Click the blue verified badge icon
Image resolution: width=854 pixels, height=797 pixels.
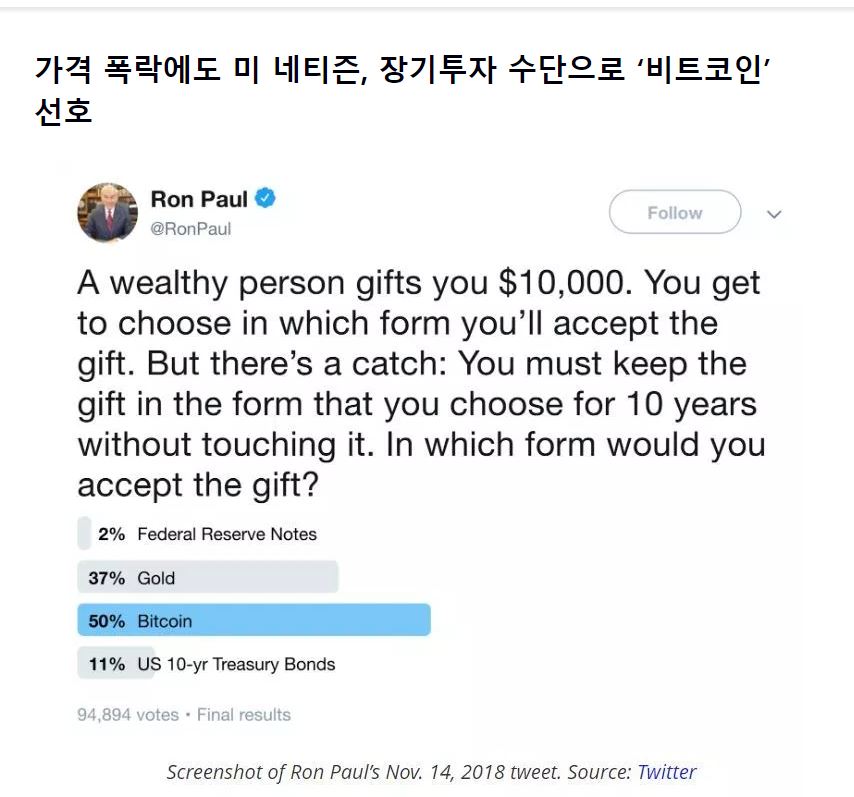(x=265, y=198)
